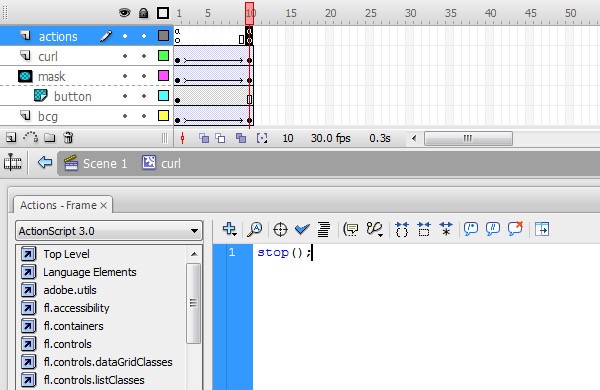Go back with the blue arrow
600x390 pixels.
(45, 163)
